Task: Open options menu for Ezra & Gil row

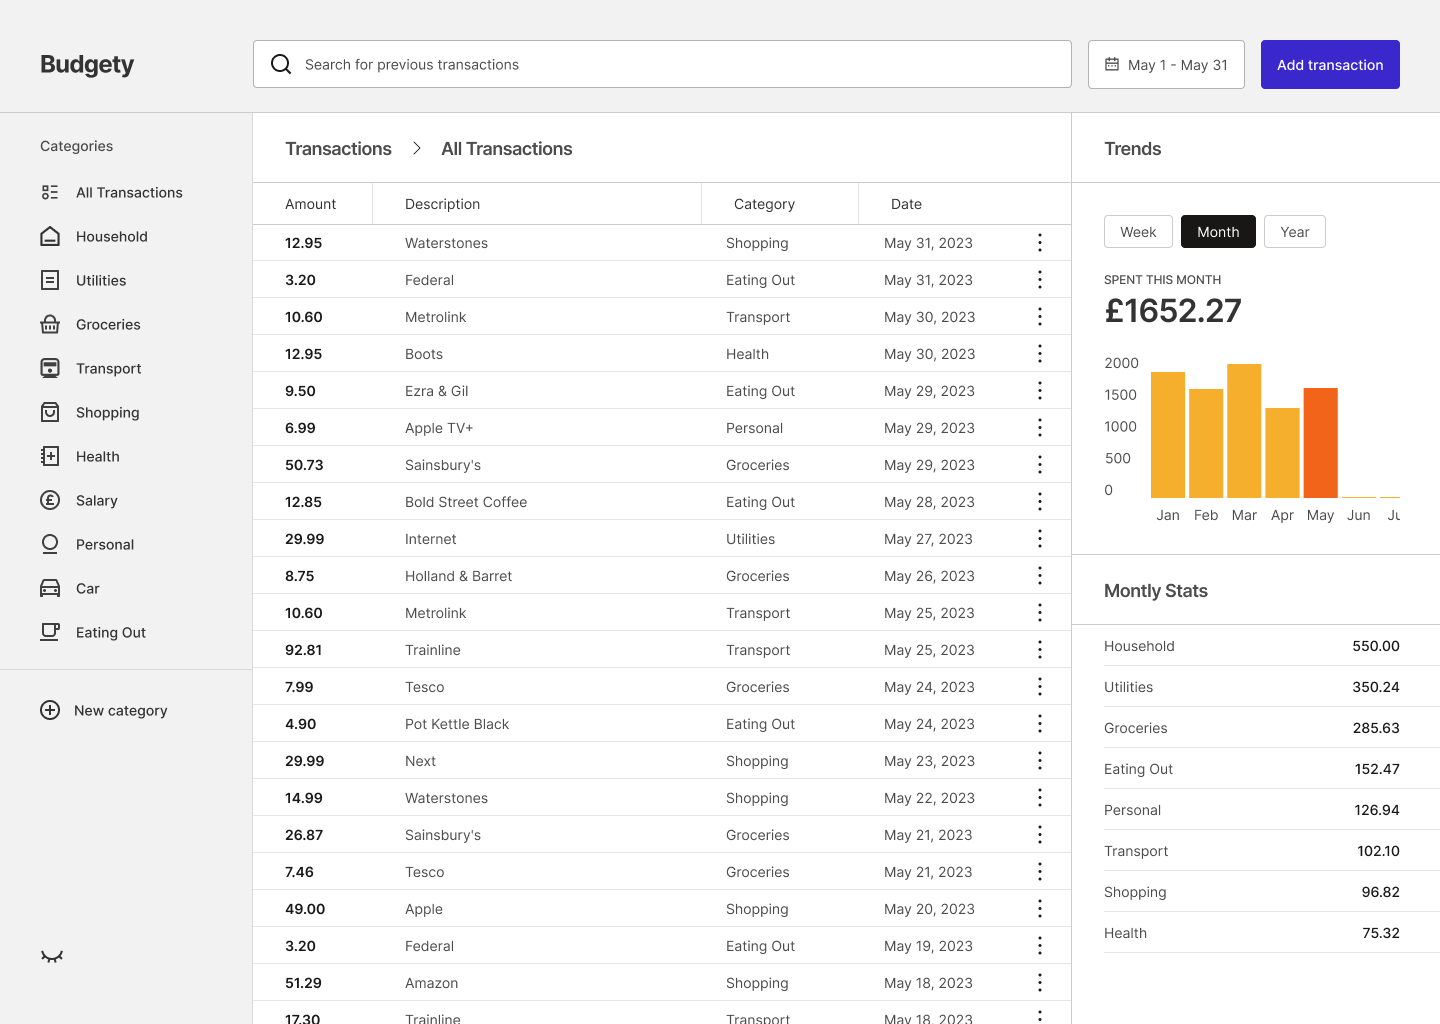Action: [1040, 391]
